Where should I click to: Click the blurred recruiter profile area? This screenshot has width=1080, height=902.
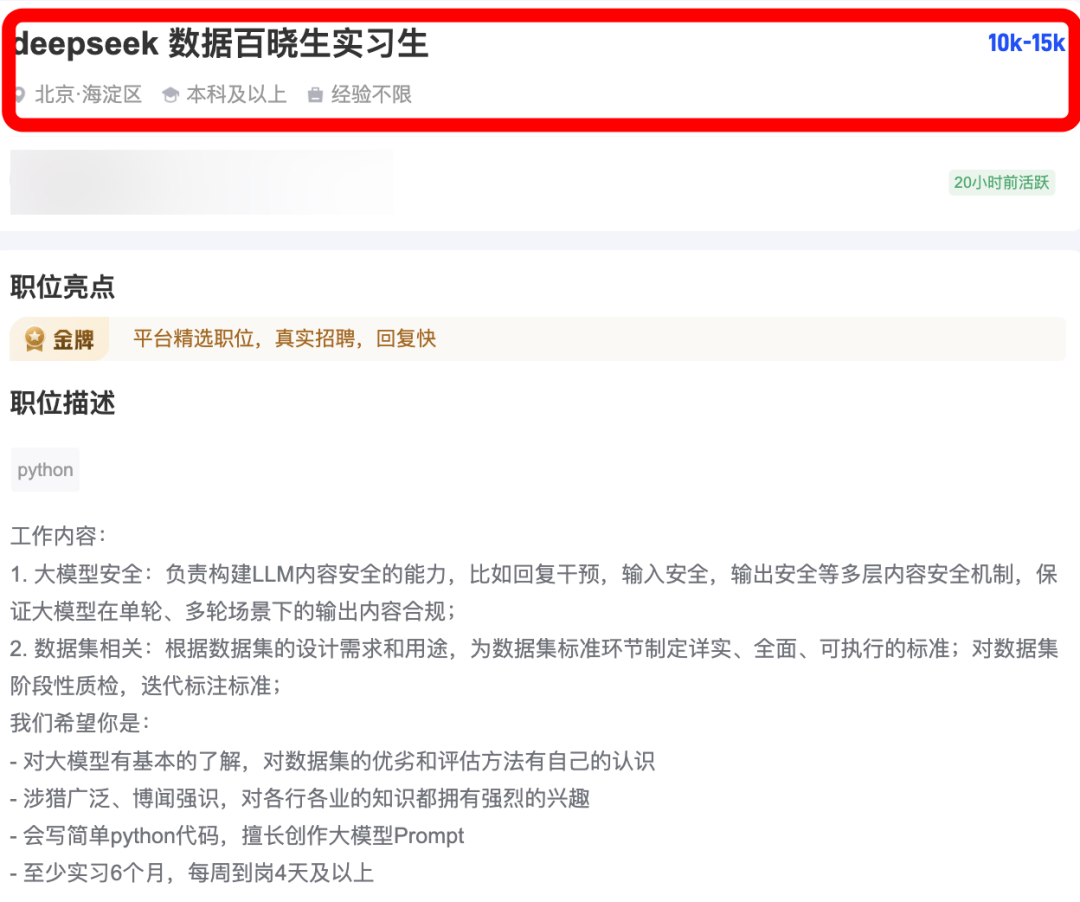click(x=202, y=182)
